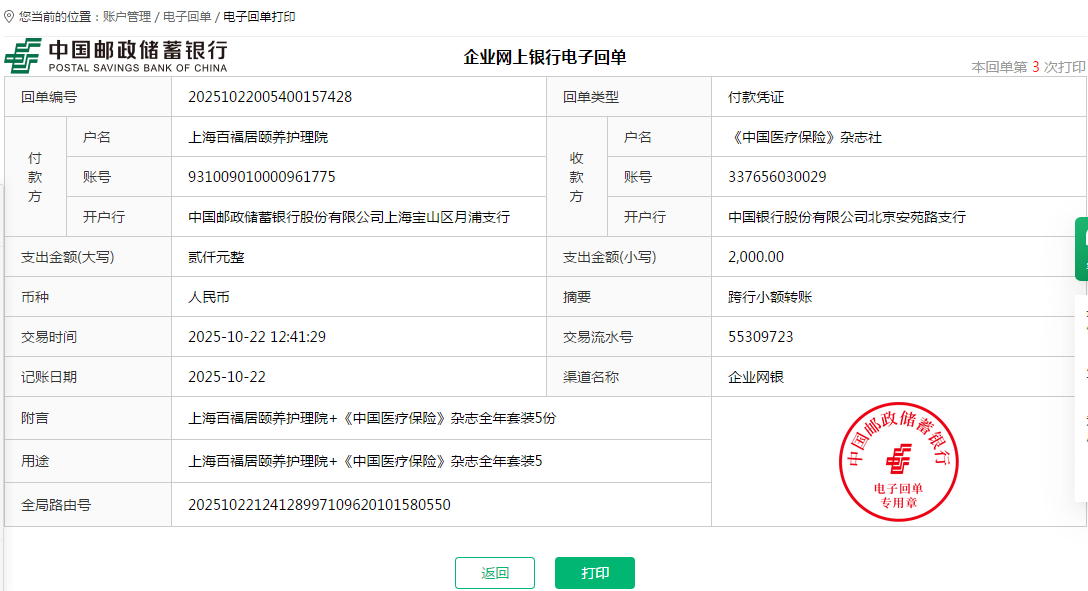
Task: Click the receipt number 2025102200540015­7428
Action: [x=270, y=97]
